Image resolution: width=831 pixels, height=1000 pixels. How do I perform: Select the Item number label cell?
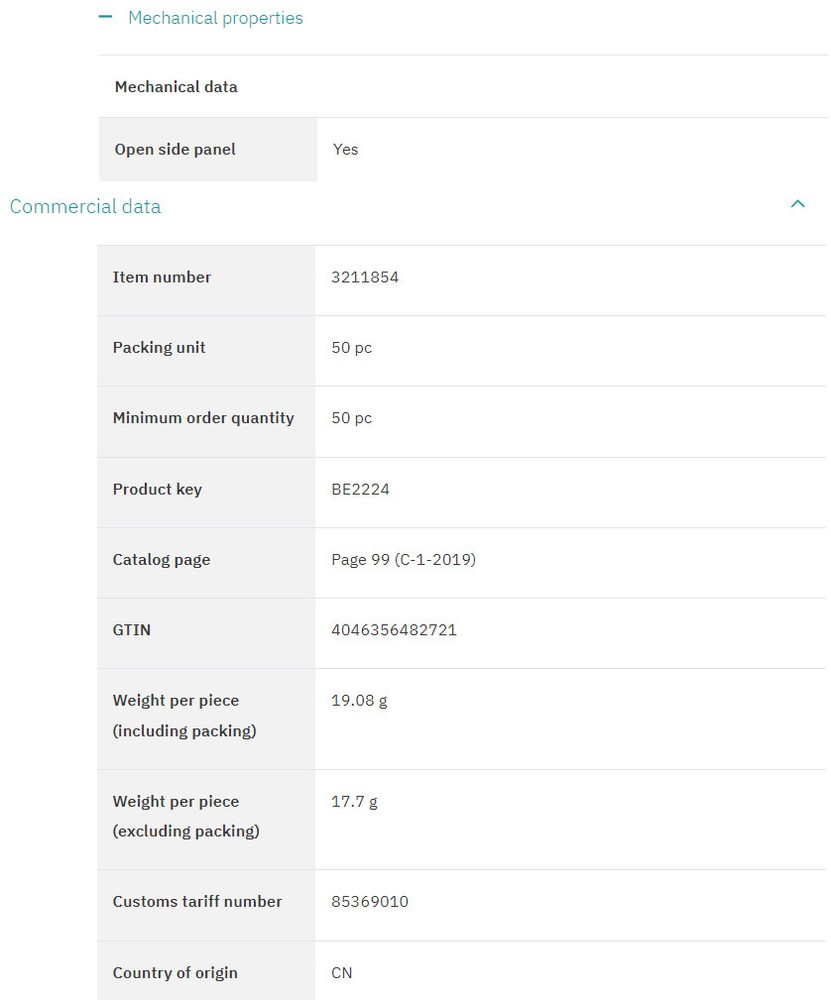pos(206,281)
